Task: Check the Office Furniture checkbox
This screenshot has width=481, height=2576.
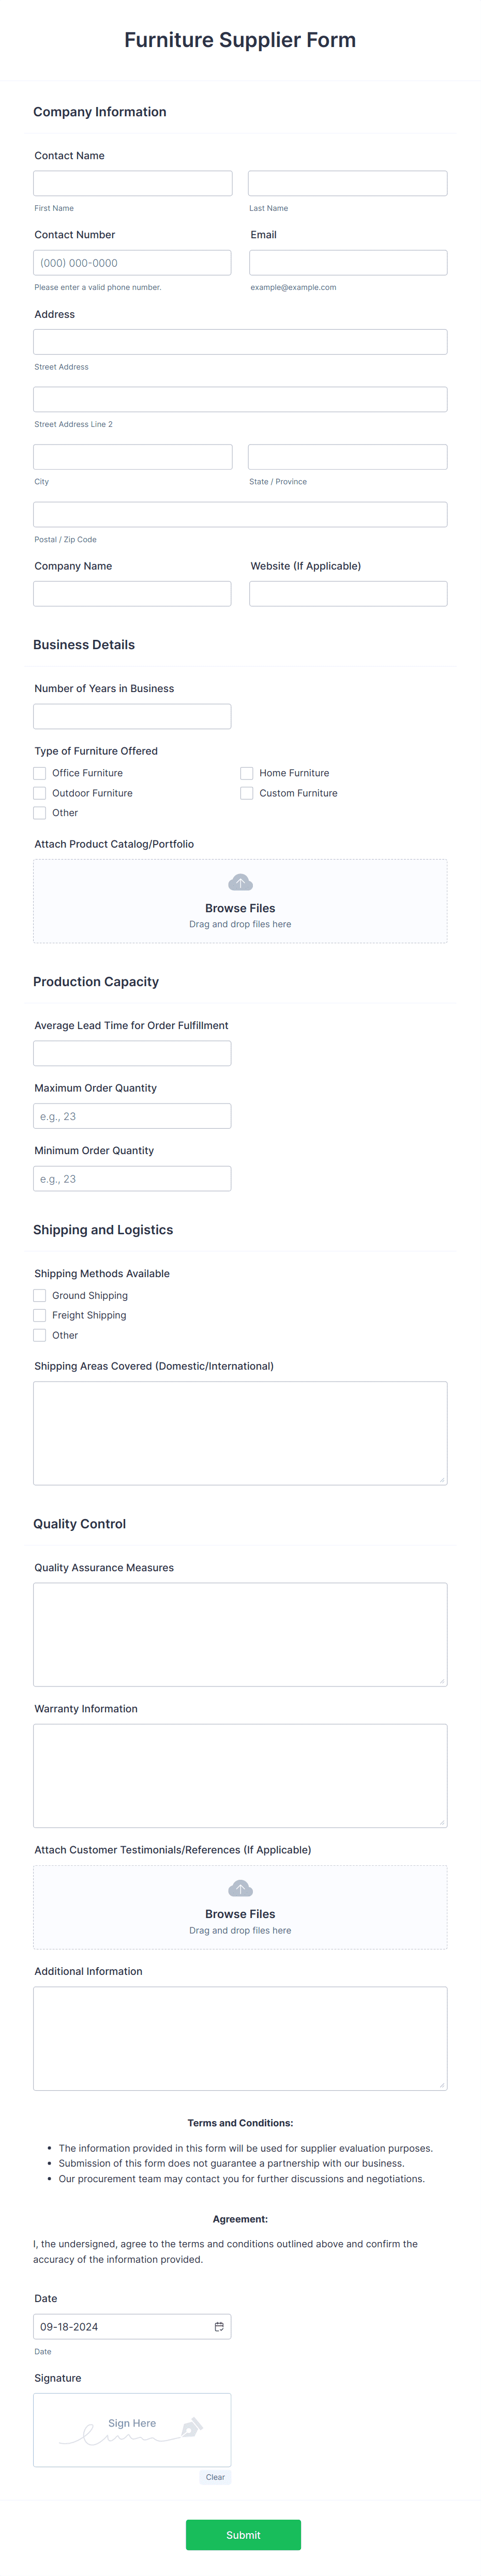Action: click(39, 773)
